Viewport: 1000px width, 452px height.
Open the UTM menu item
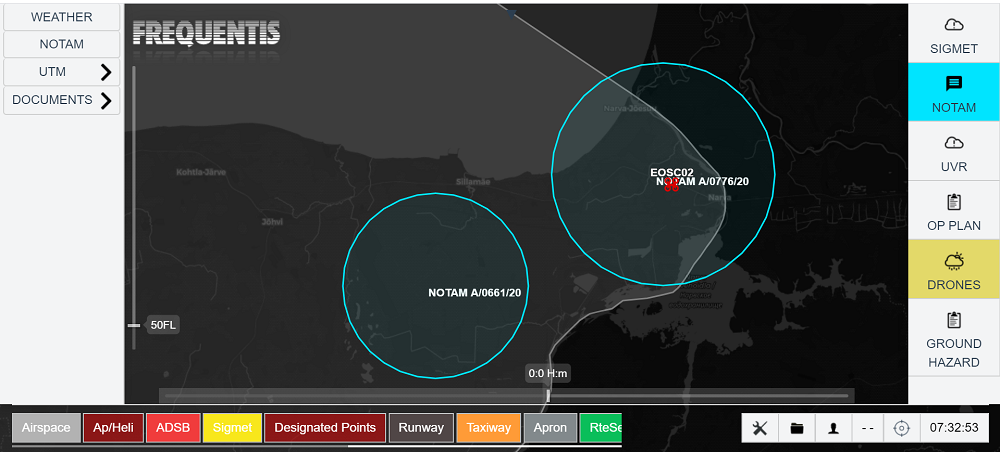click(62, 72)
